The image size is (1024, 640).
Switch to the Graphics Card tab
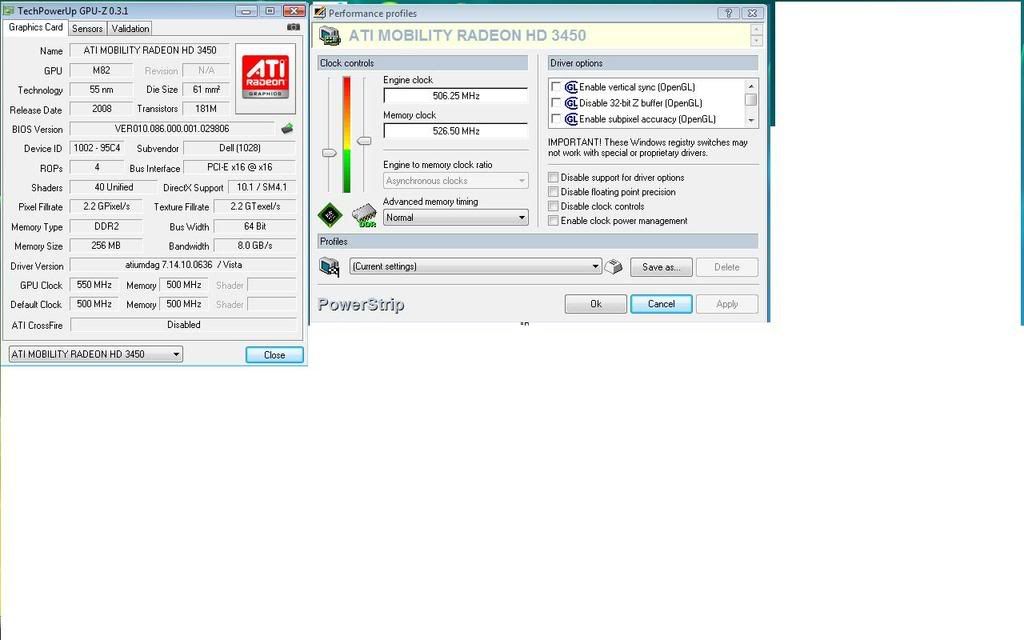pos(35,27)
